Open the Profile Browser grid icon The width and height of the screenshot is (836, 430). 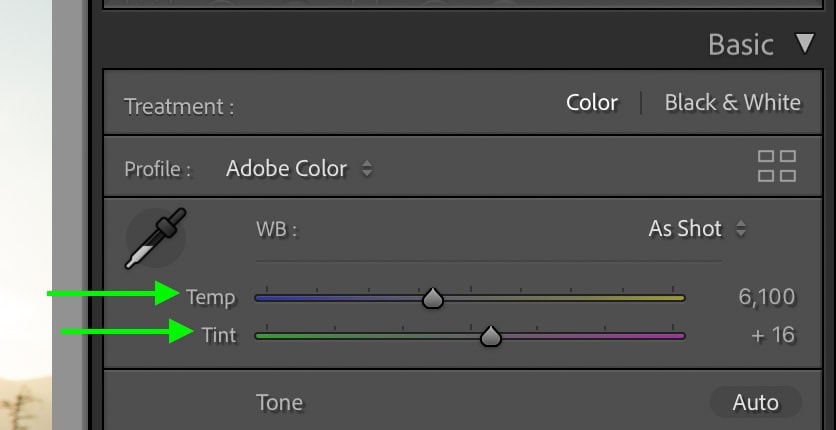pyautogui.click(x=777, y=166)
